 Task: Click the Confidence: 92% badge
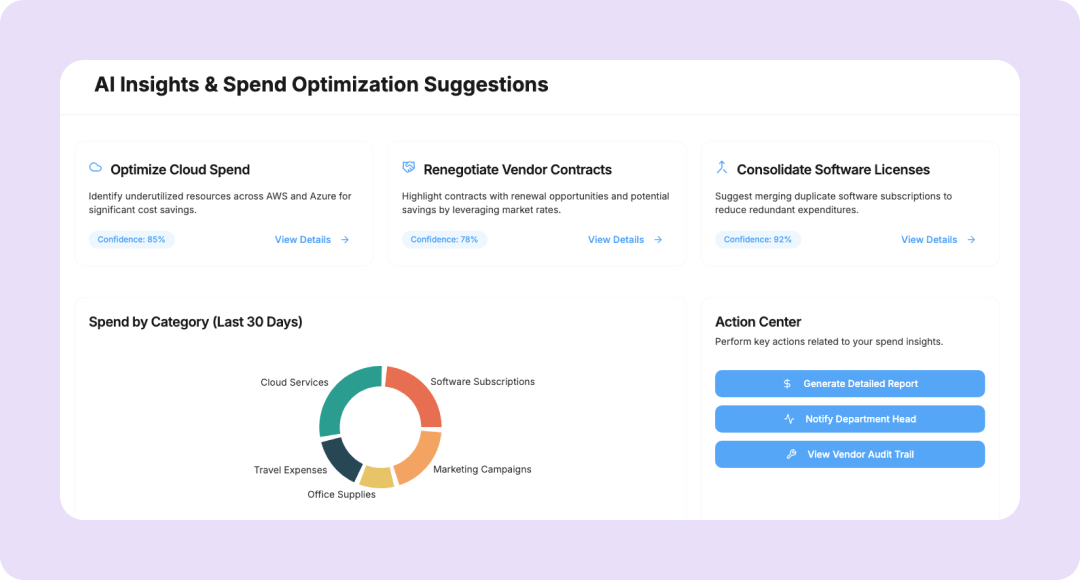(757, 240)
